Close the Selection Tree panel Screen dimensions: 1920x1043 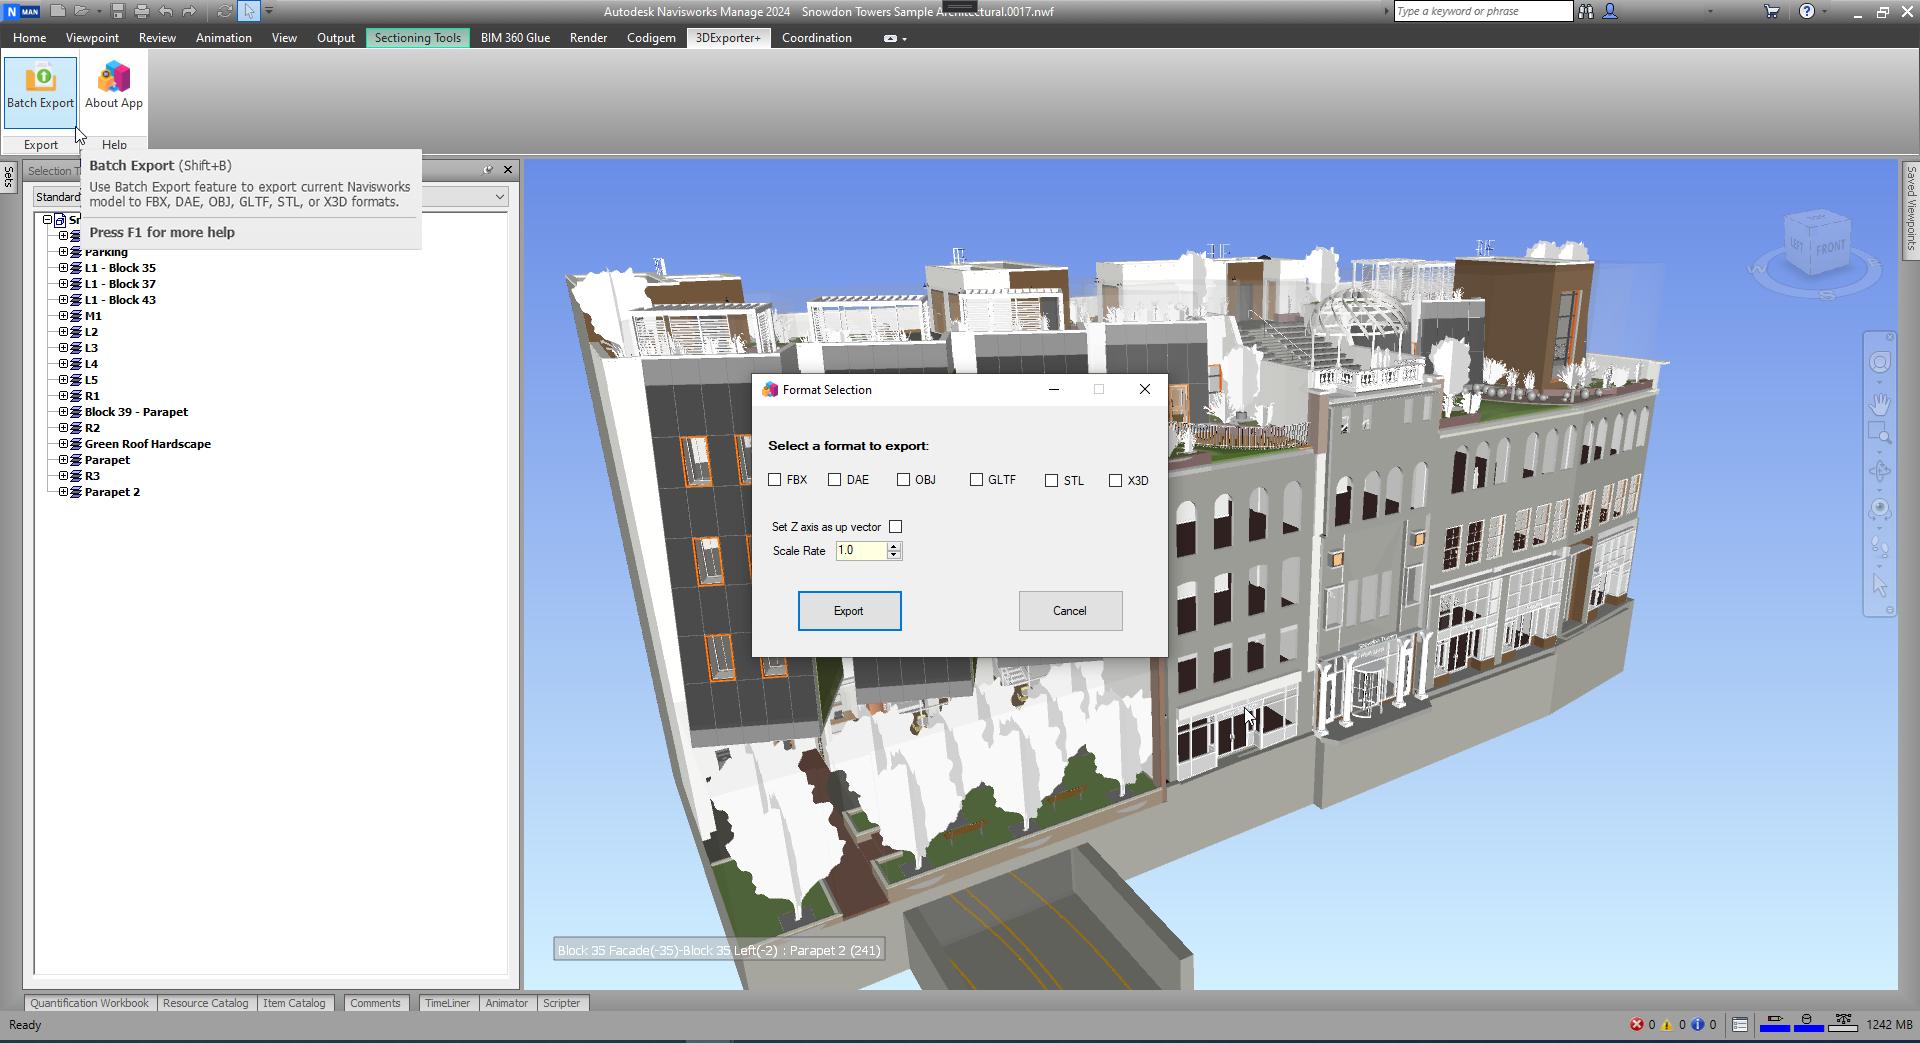click(x=508, y=170)
